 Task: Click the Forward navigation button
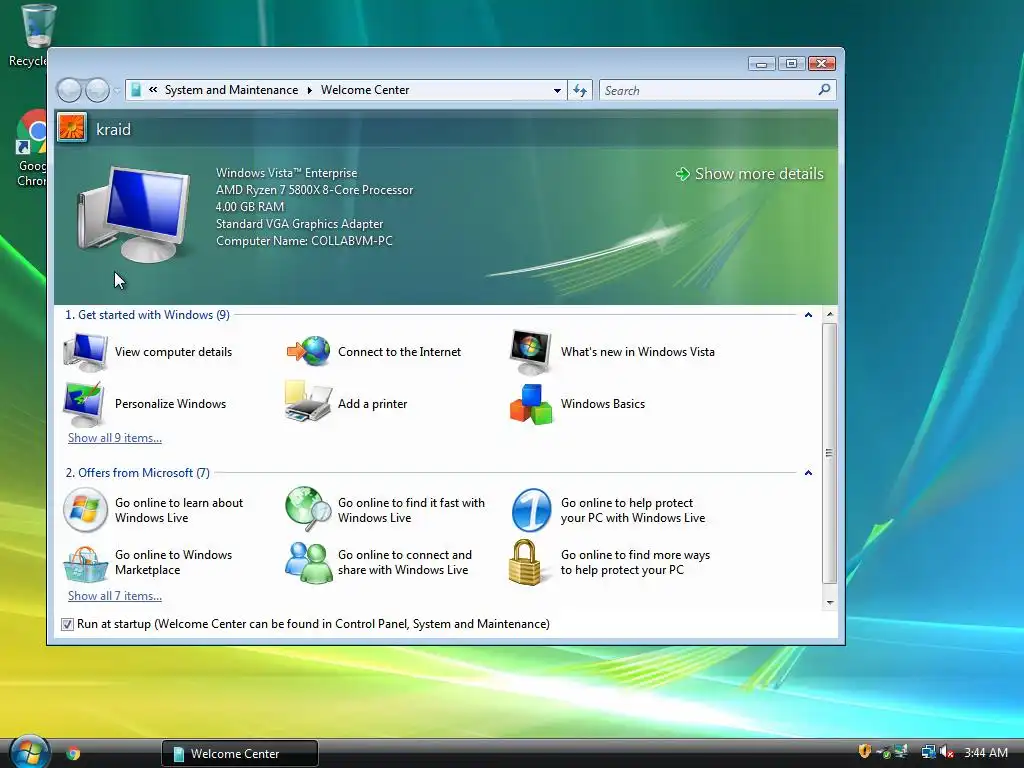(x=97, y=90)
